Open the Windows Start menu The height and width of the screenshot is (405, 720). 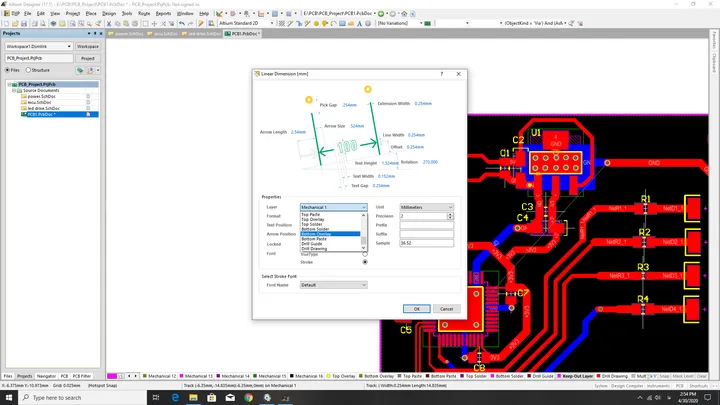click(9, 398)
